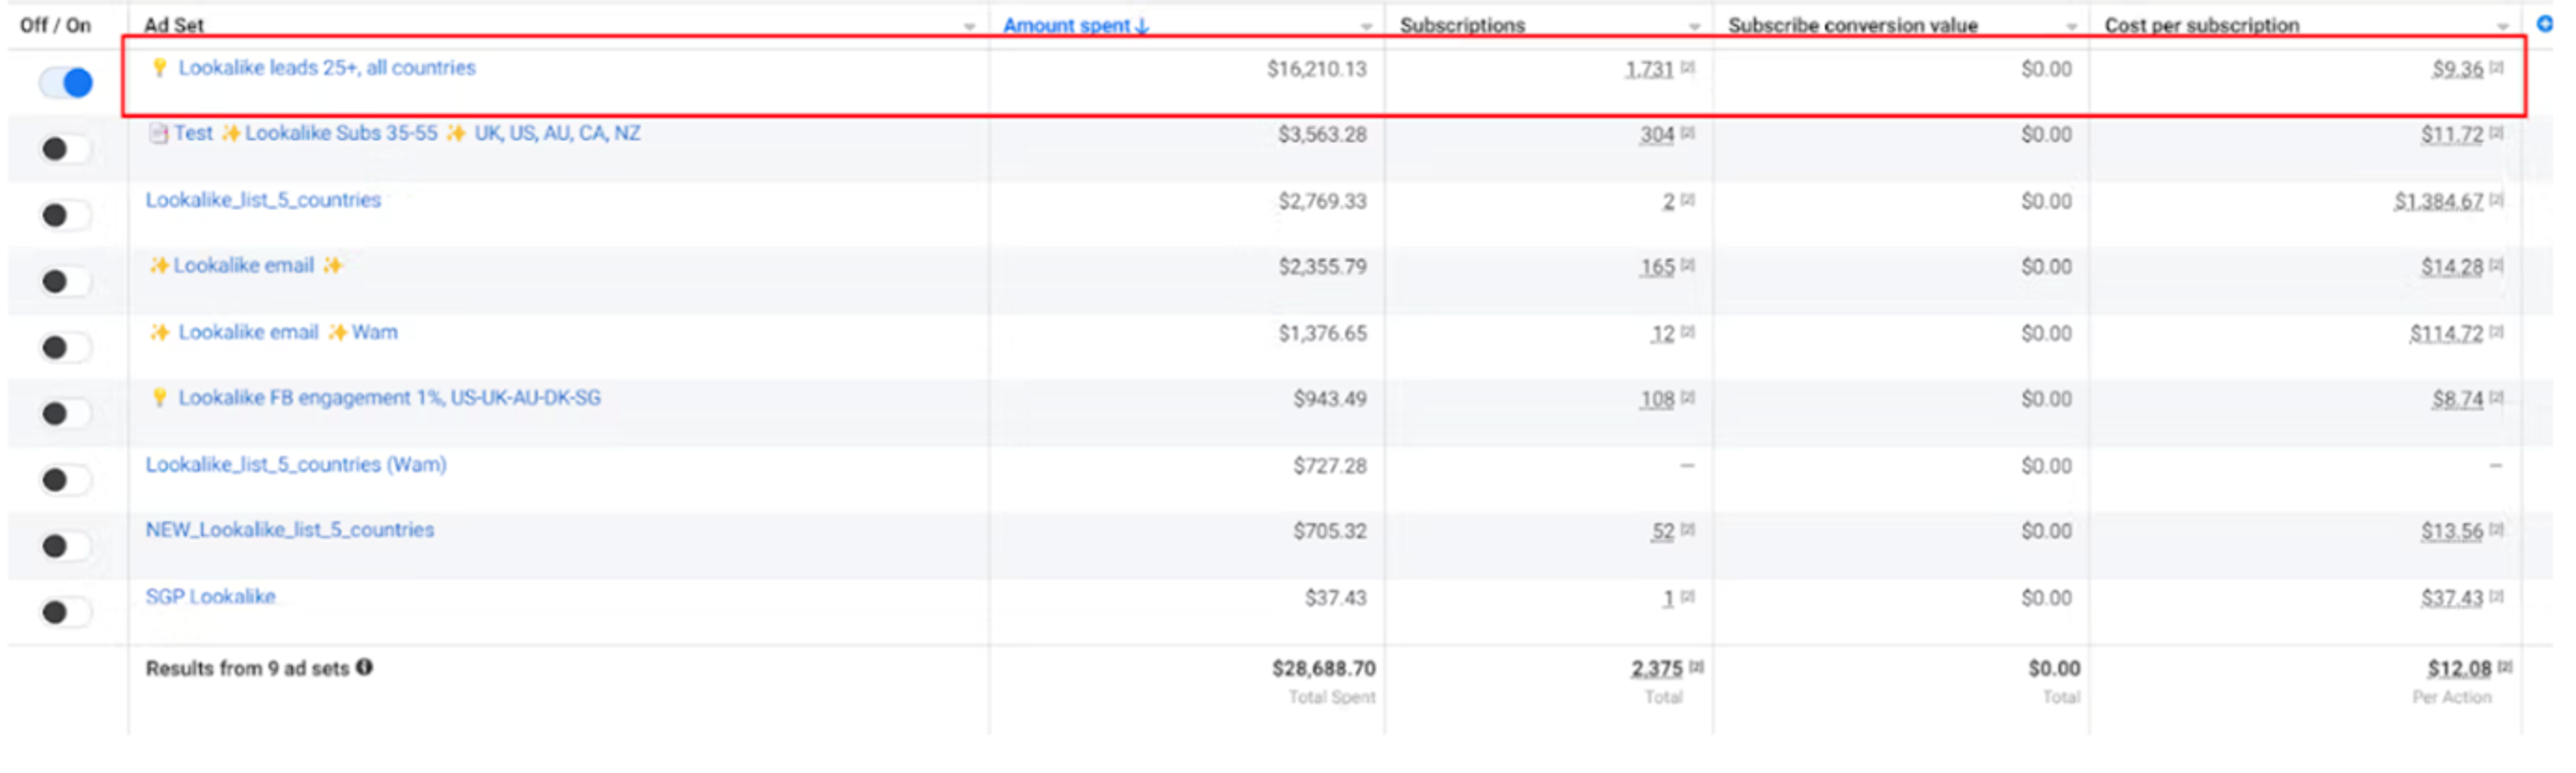
Task: Click attribution icon beside 304 subscriptions
Action: pyautogui.click(x=1687, y=133)
